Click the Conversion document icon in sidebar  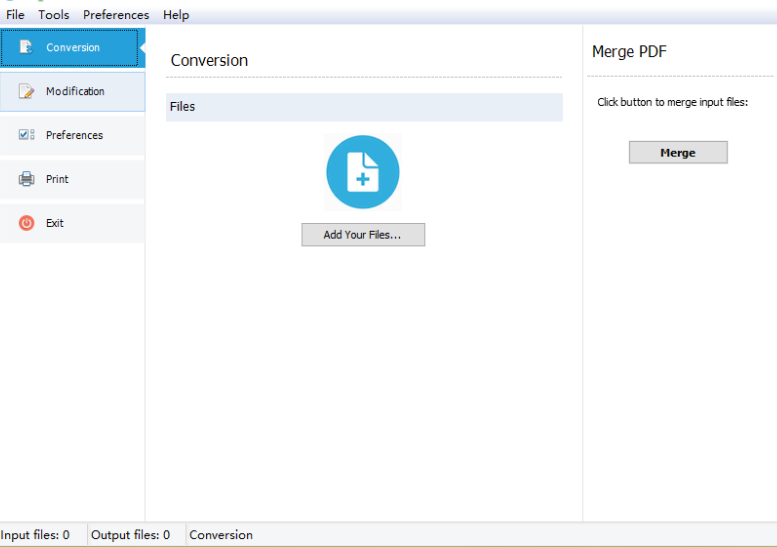27,47
